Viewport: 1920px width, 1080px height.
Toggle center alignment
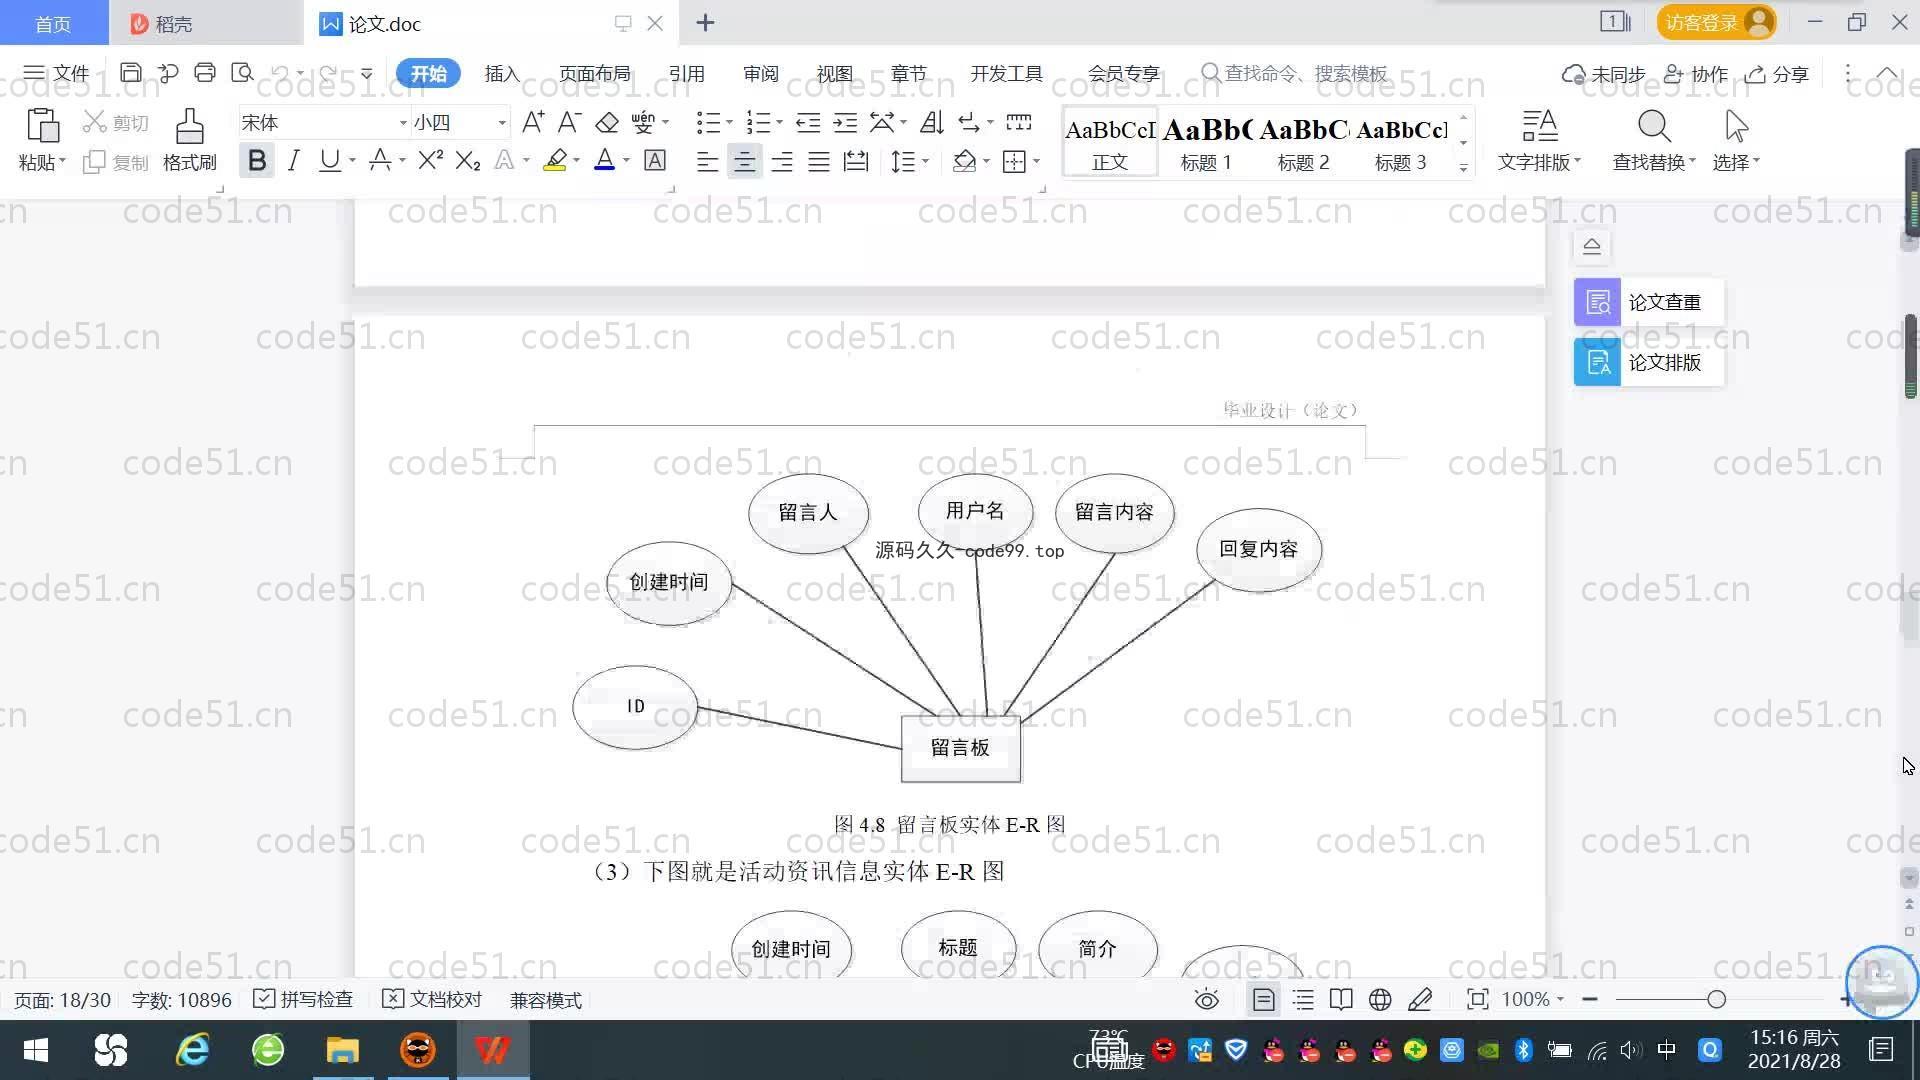click(744, 161)
